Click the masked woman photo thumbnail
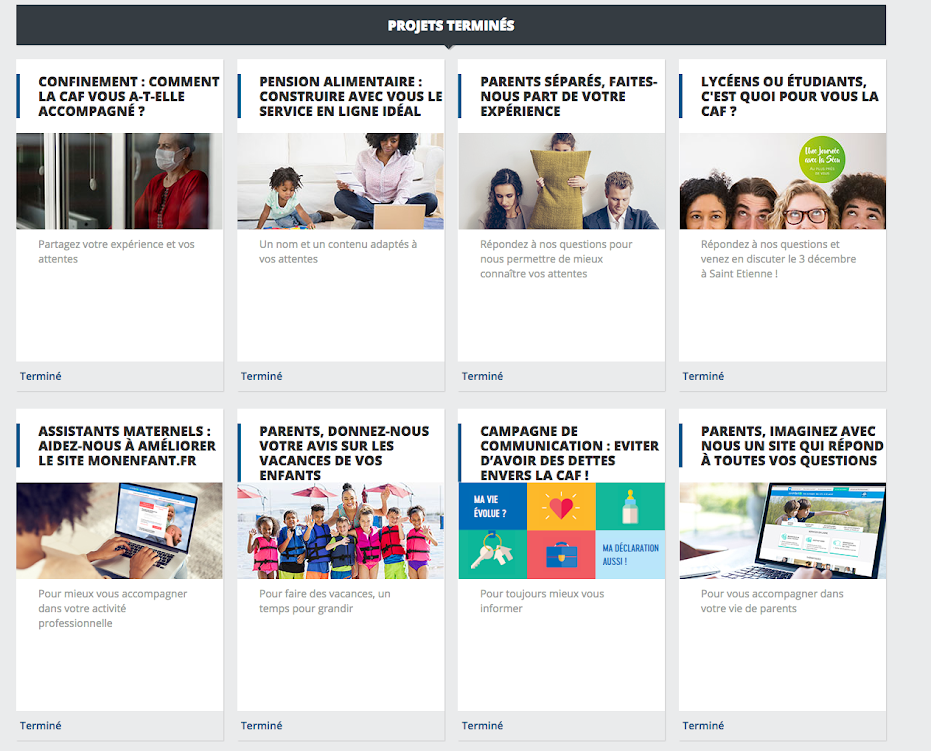 point(119,181)
